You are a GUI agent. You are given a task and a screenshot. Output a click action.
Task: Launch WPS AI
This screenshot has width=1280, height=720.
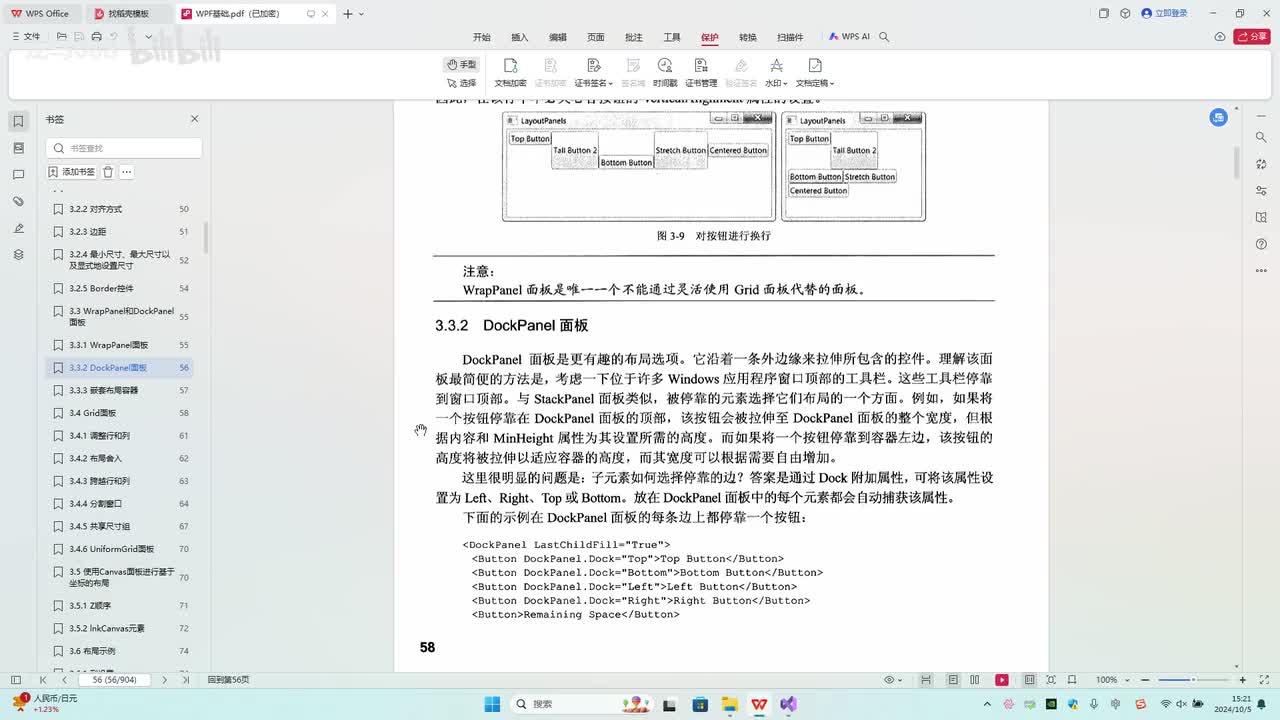coord(849,37)
